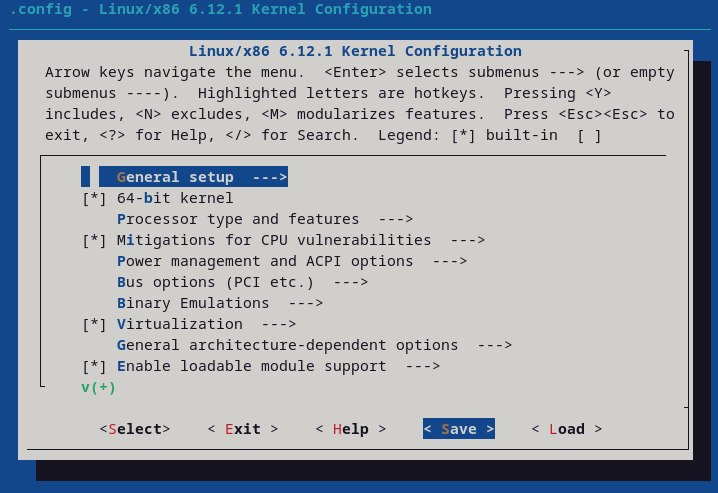This screenshot has height=493, width=718.
Task: Expand arrow after Power management and ACPI options
Action: [x=450, y=261]
